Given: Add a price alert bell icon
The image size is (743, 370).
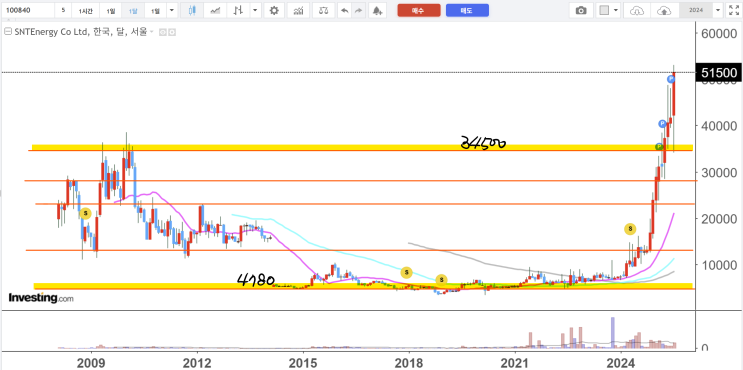Looking at the screenshot, I should click(x=377, y=10).
